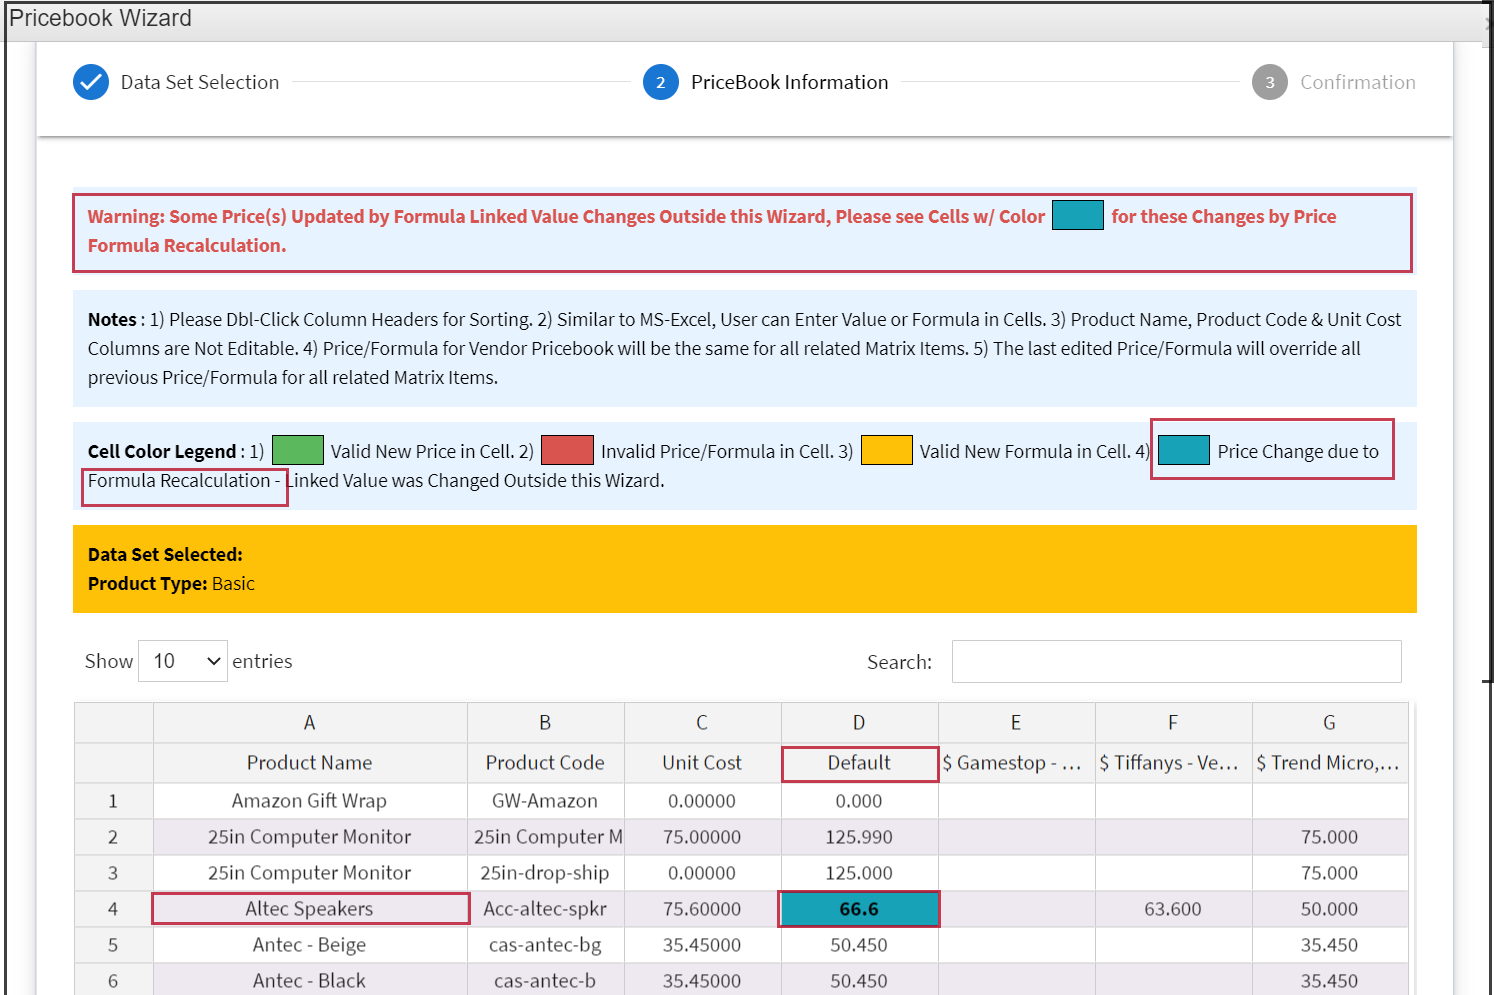
Task: Select column F header
Action: pyautogui.click(x=1173, y=722)
